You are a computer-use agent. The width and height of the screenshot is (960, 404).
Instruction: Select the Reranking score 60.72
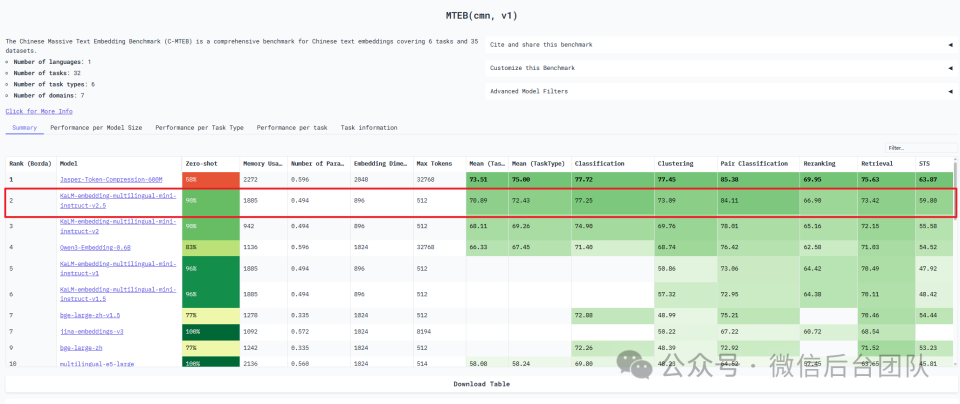click(828, 331)
